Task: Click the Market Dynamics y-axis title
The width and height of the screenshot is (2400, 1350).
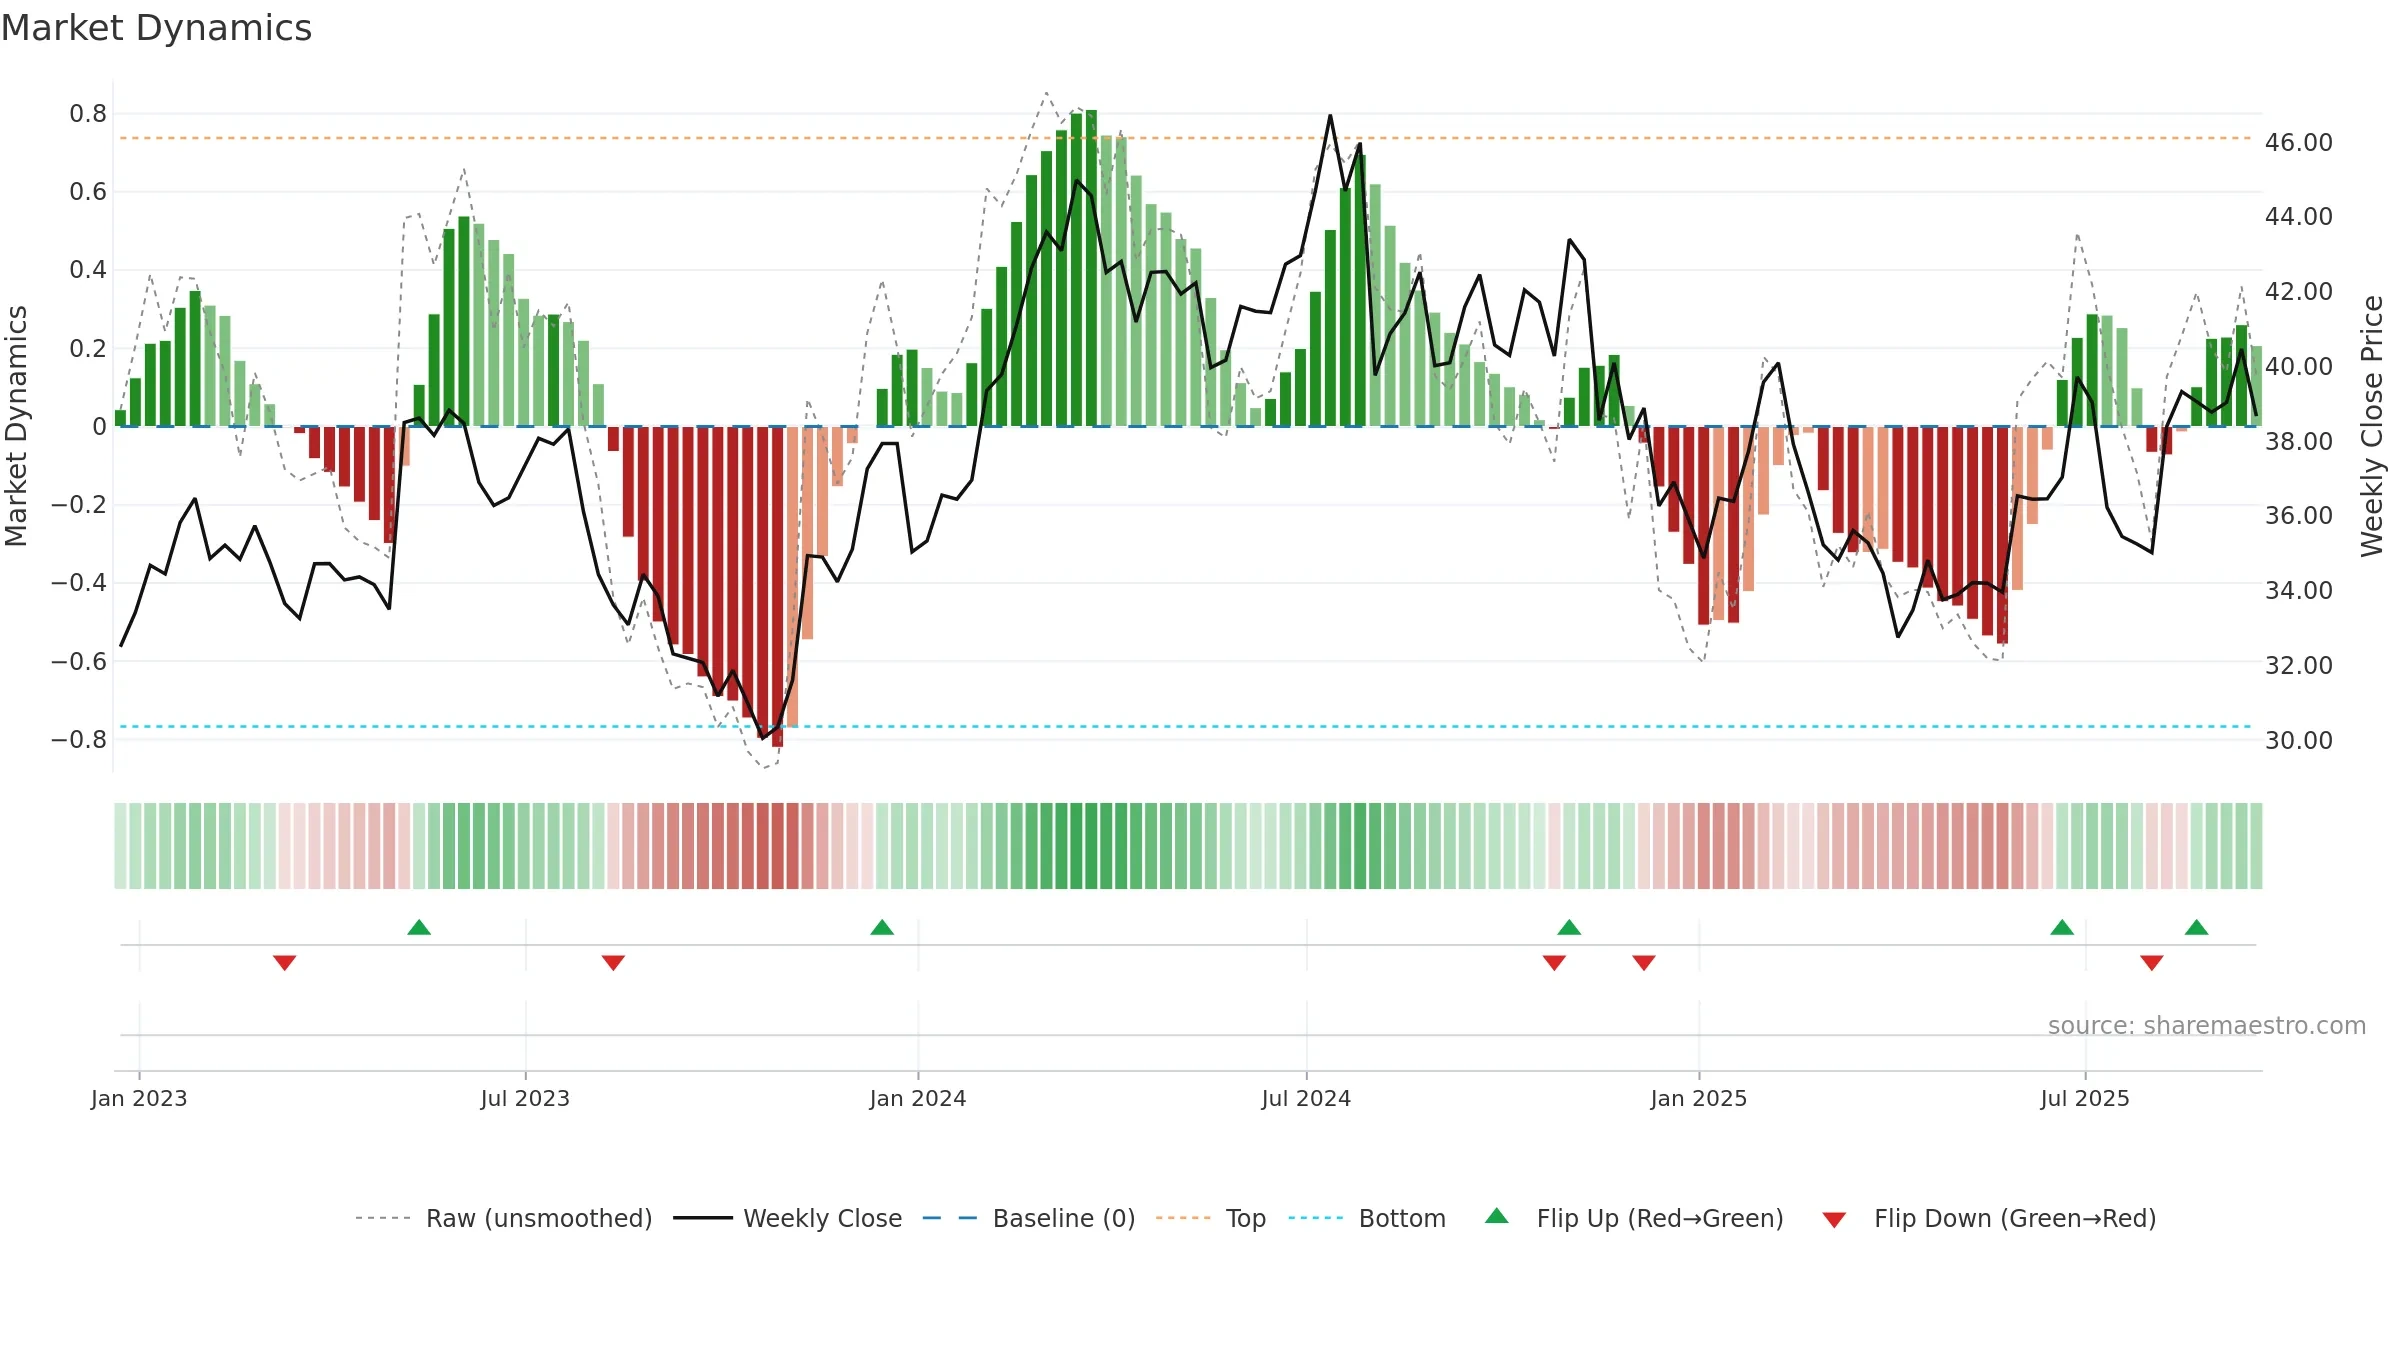Action: point(16,426)
